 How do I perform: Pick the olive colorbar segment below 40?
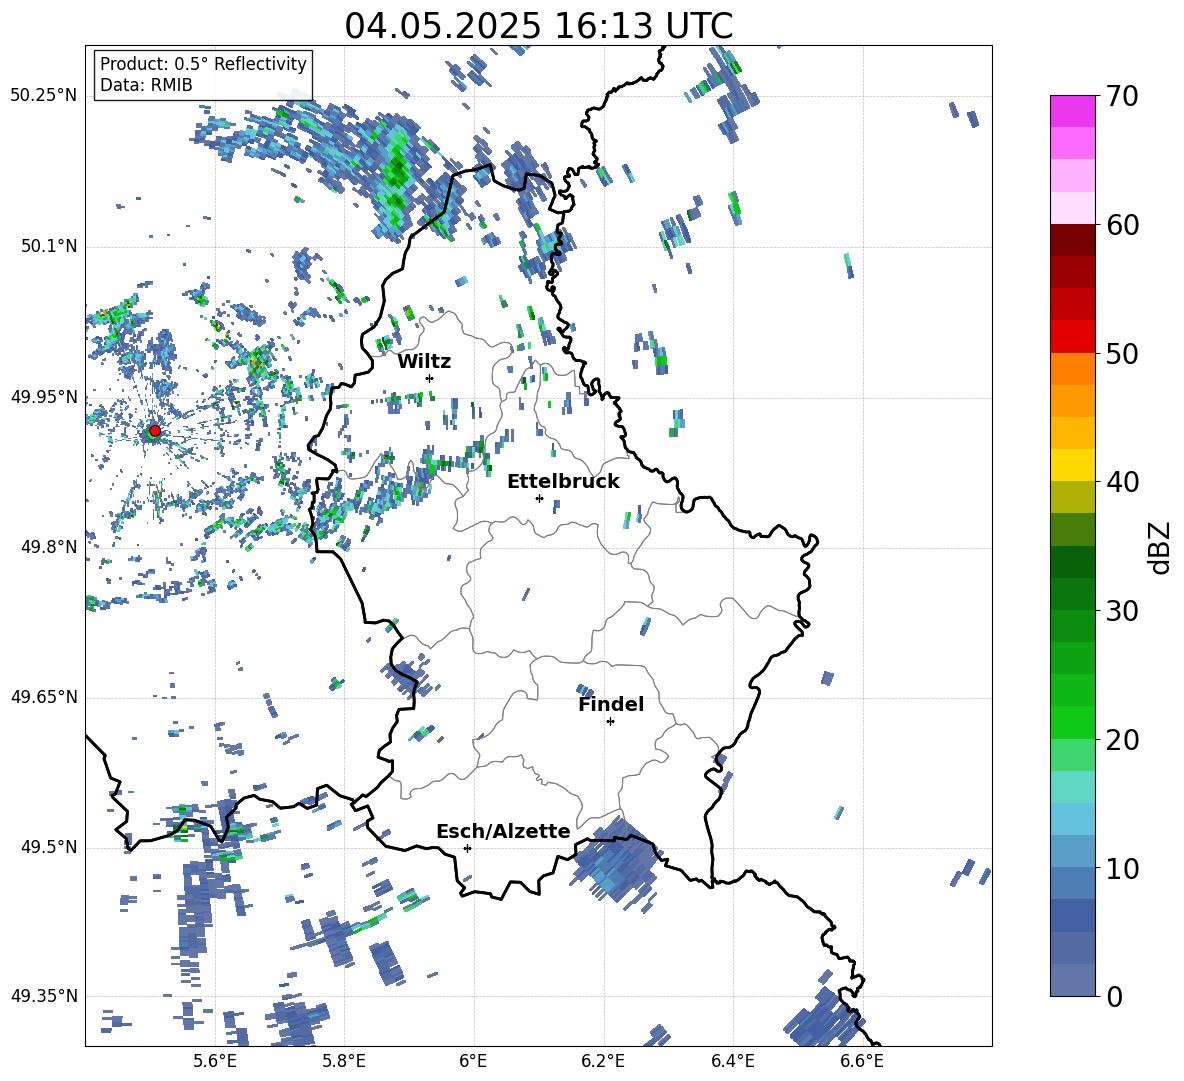click(1072, 497)
